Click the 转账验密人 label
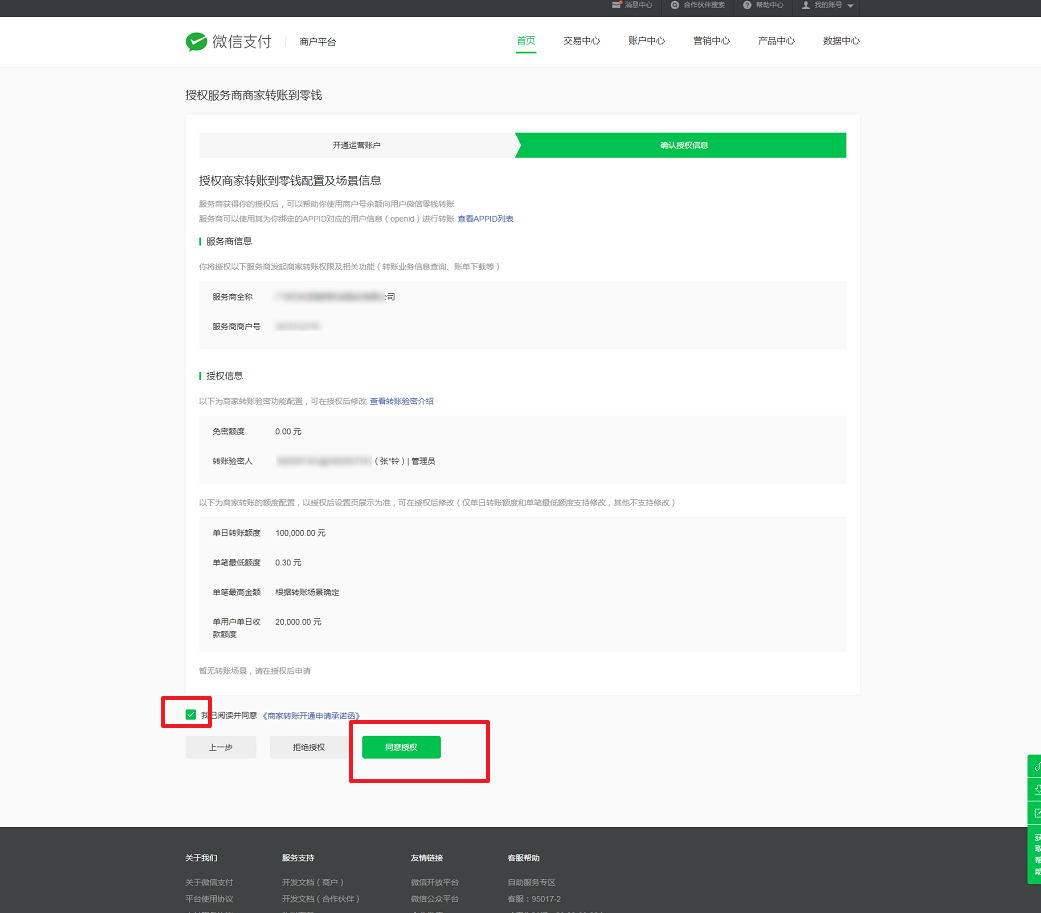Screen dimensions: 1041x913 pyautogui.click(x=232, y=461)
